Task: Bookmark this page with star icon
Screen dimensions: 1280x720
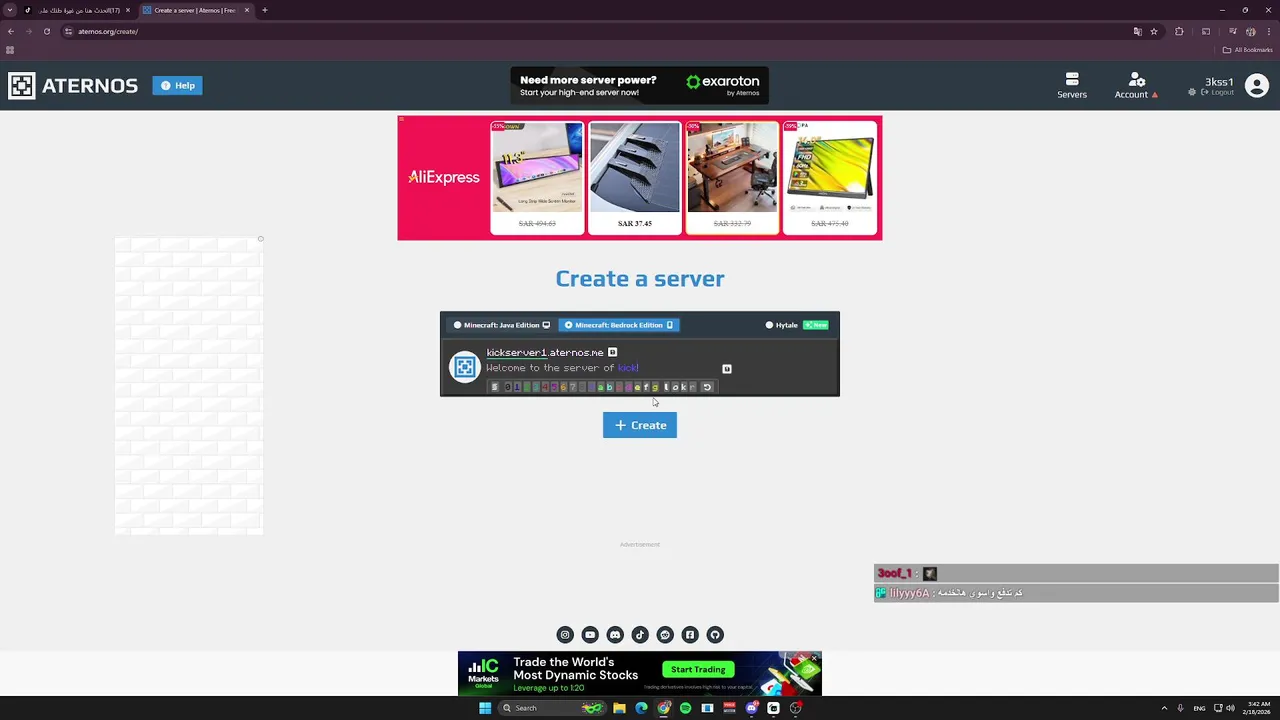Action: 1154,31
